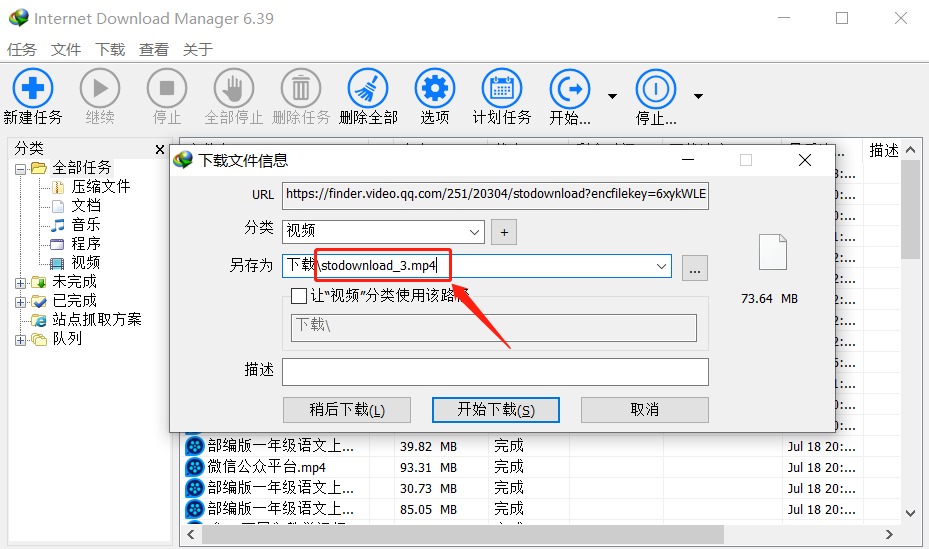
Task: Select the 视频 category in tree
Action: point(86,262)
